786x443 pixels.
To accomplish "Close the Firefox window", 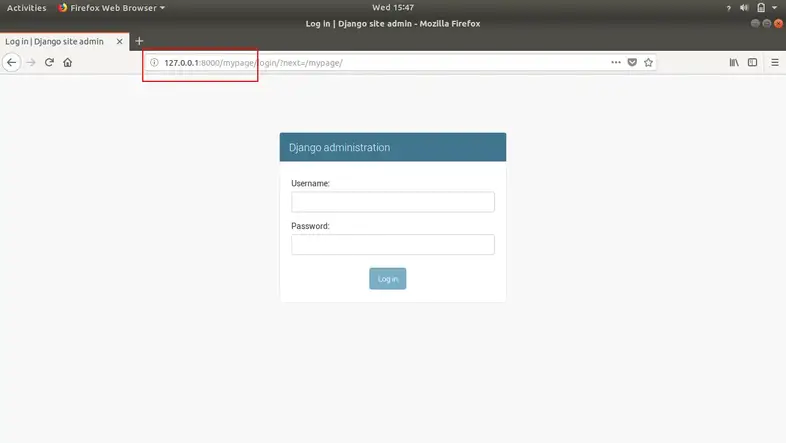I will tap(778, 24).
